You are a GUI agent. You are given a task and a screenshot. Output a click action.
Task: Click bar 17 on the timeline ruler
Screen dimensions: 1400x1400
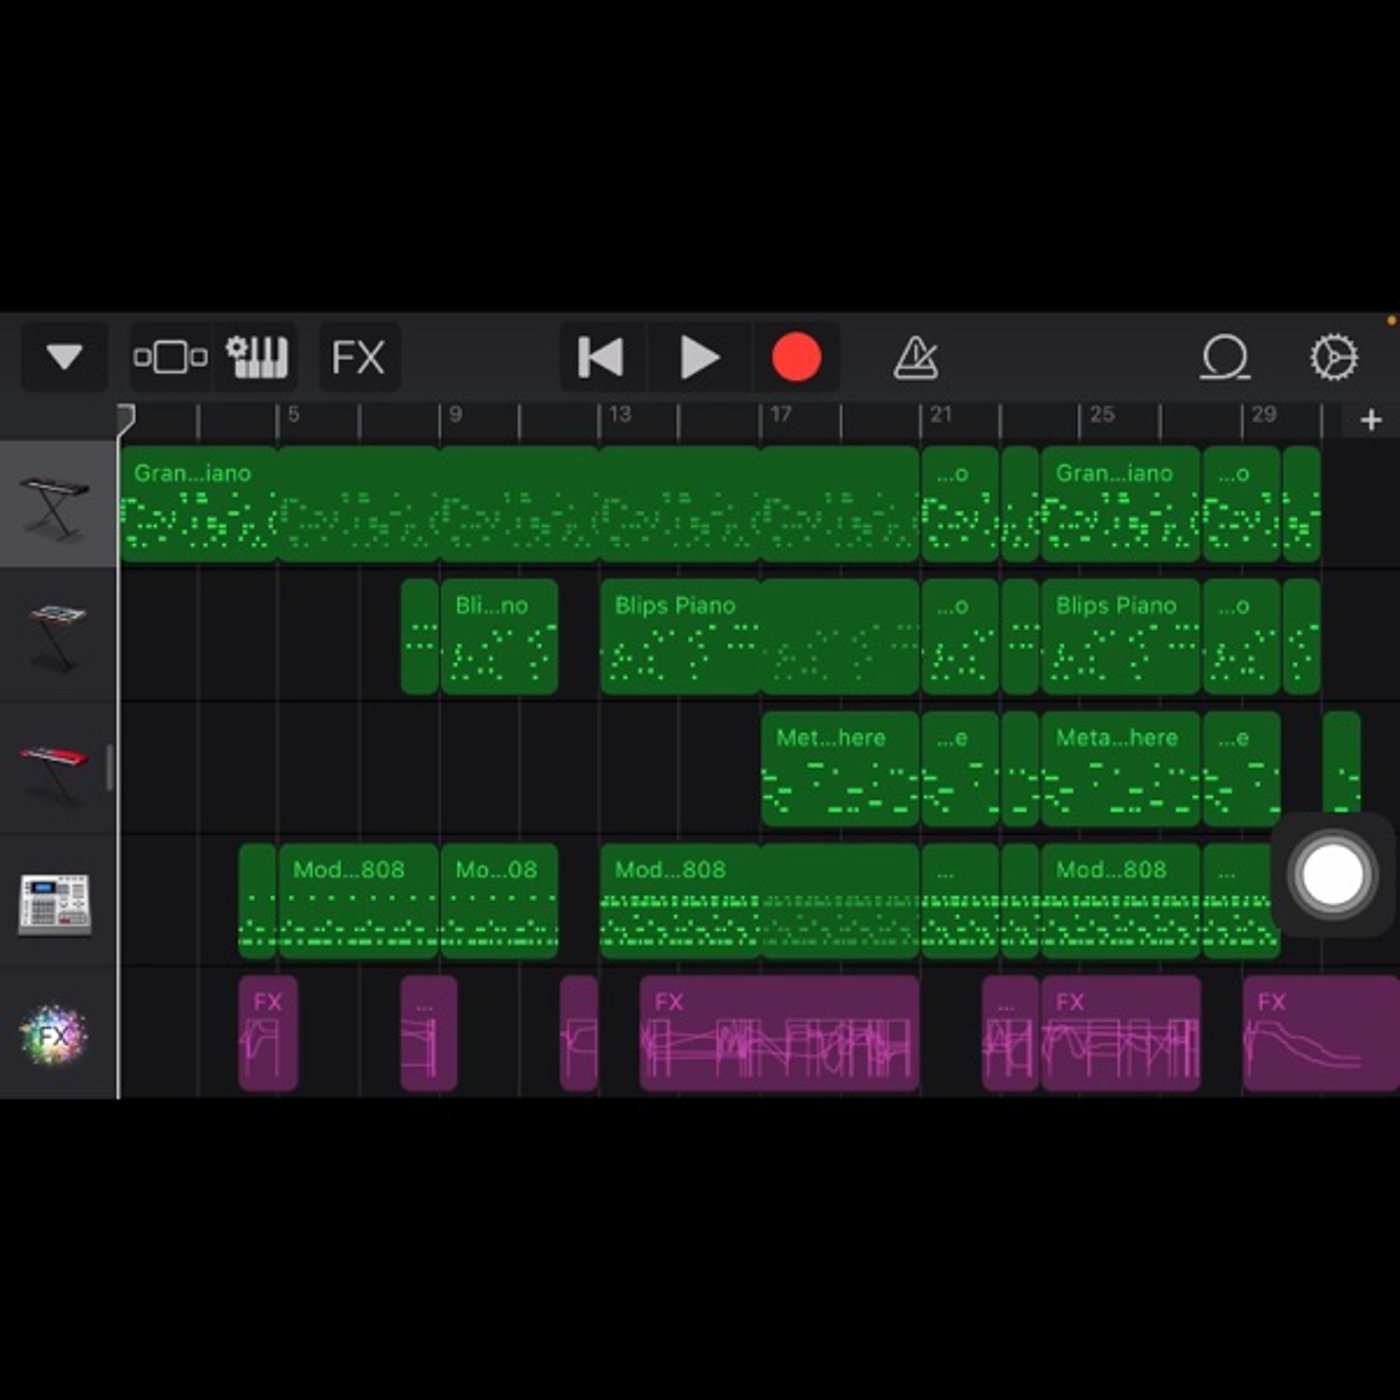click(x=781, y=415)
